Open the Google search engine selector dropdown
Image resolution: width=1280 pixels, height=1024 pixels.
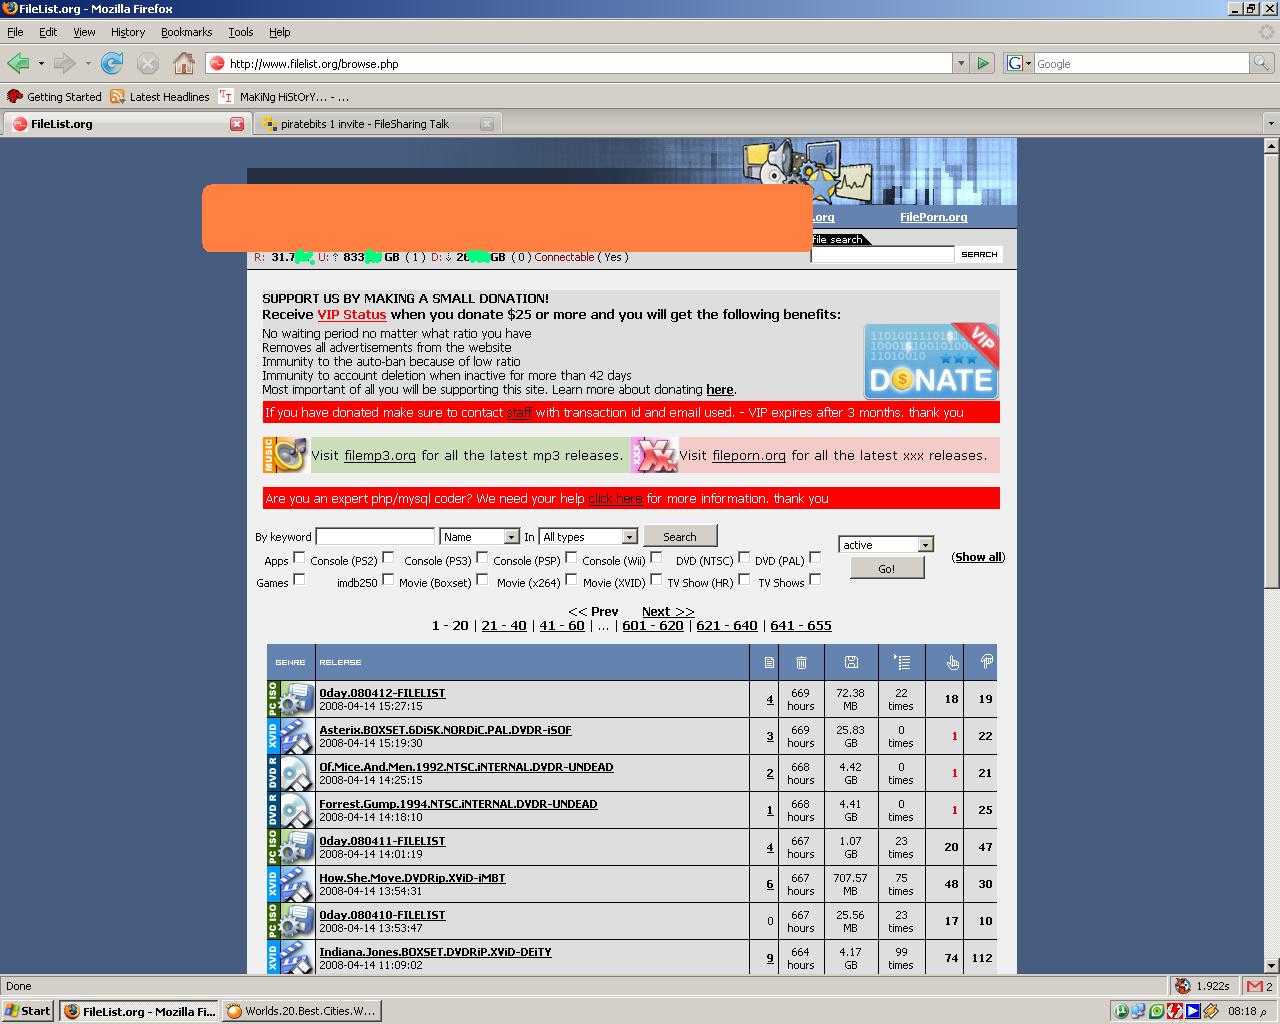pos(1018,63)
